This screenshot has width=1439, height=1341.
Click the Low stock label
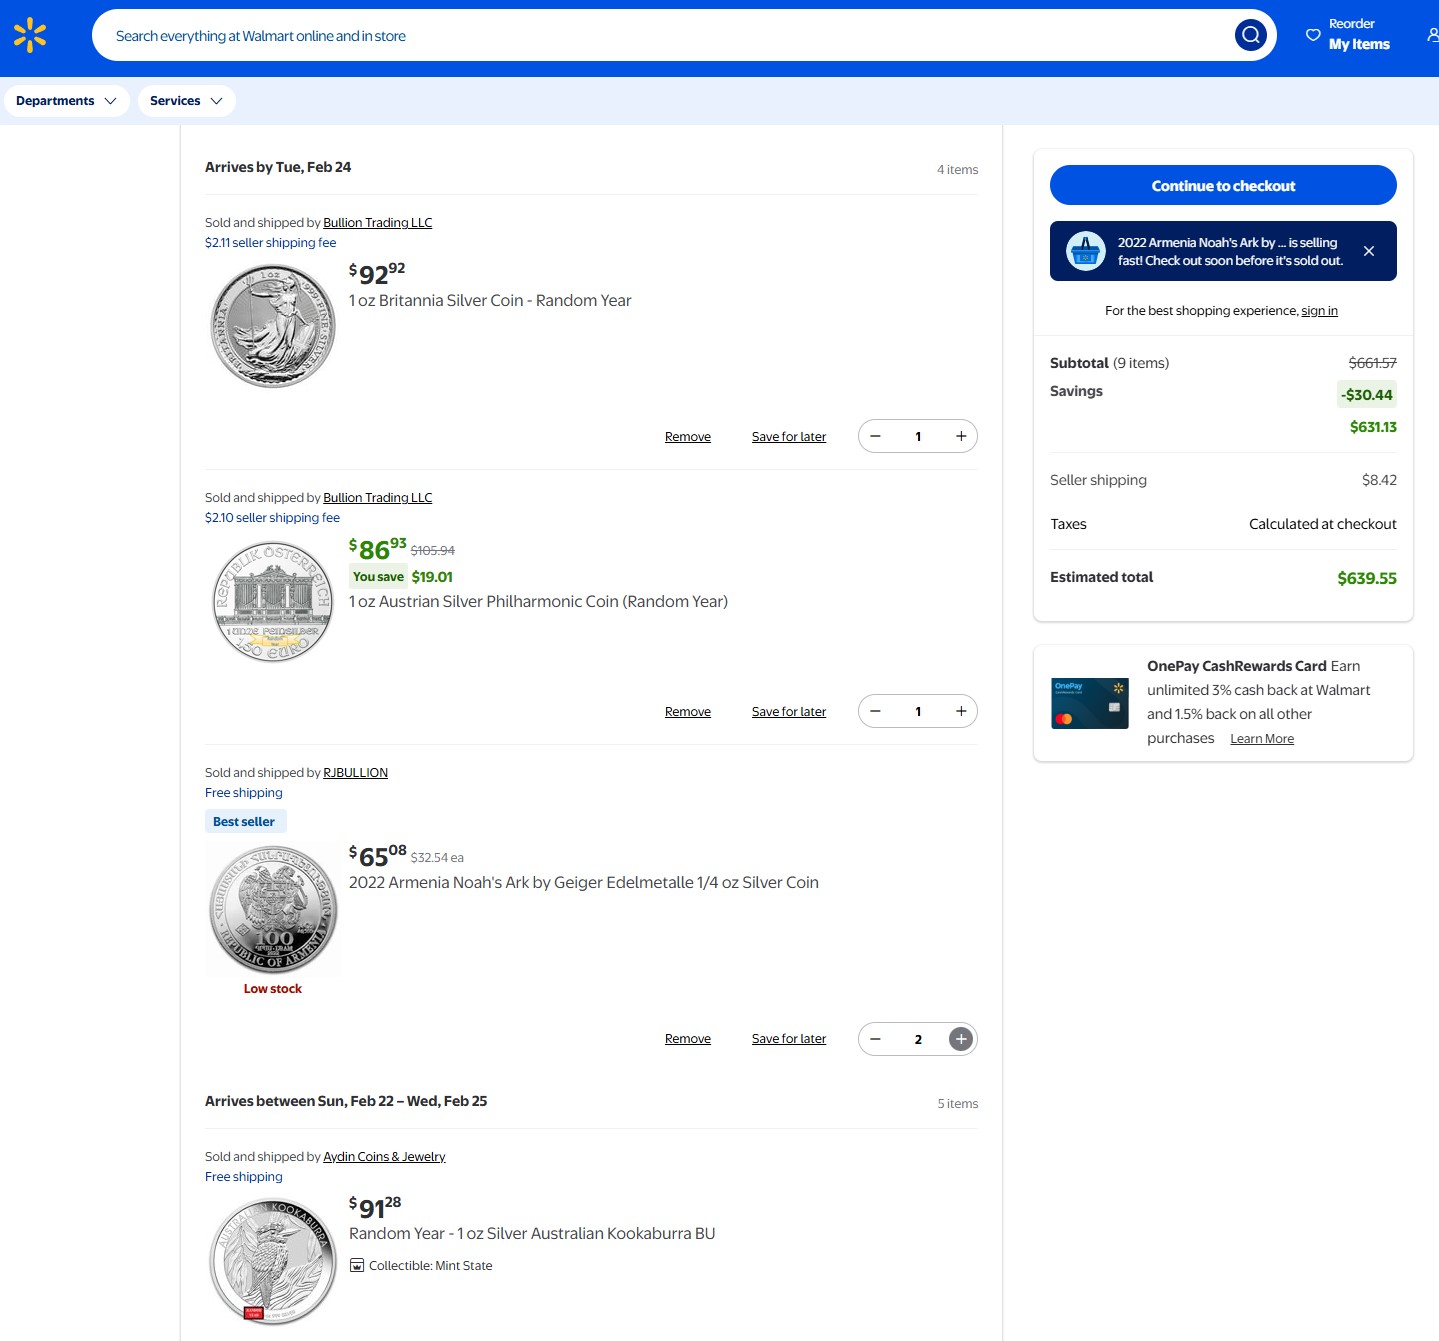(273, 989)
